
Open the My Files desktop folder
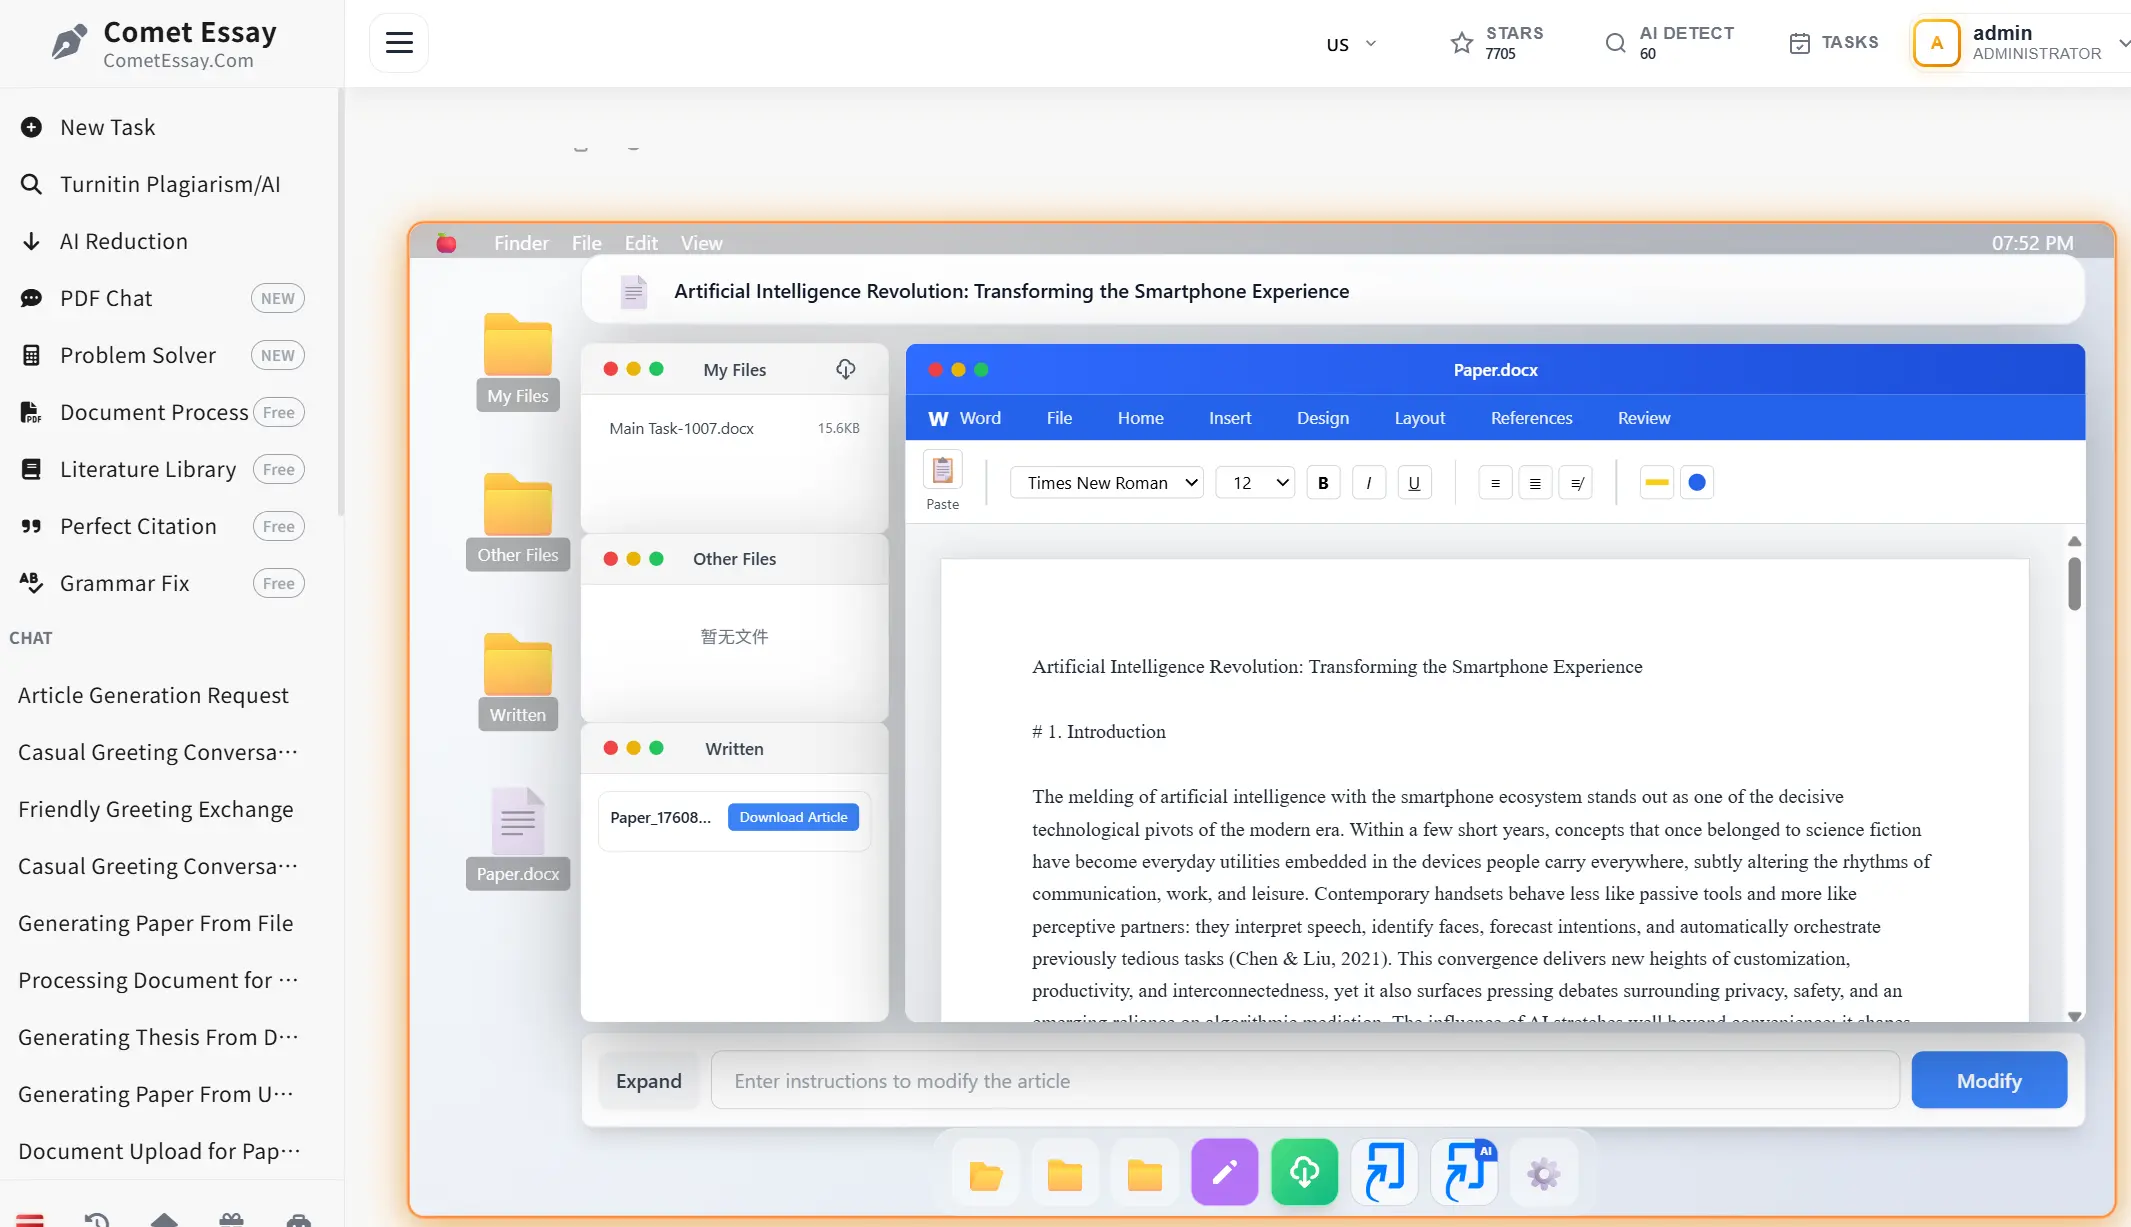coord(518,361)
